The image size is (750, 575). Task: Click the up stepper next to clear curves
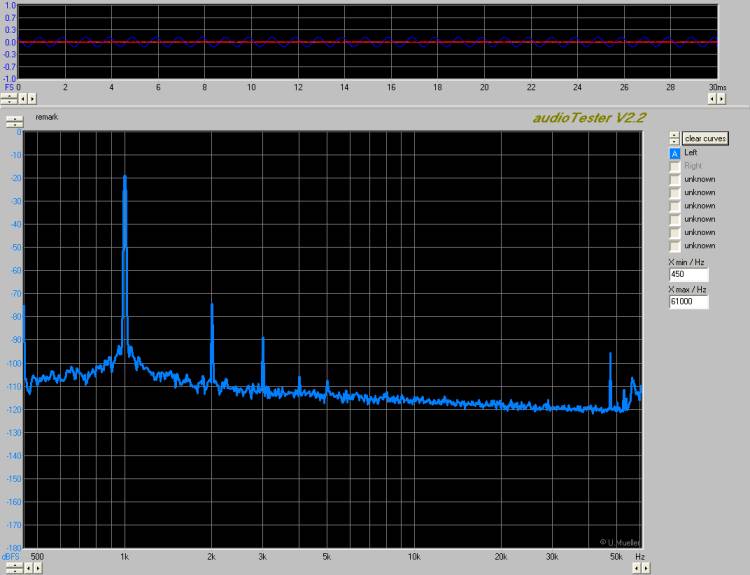click(675, 135)
